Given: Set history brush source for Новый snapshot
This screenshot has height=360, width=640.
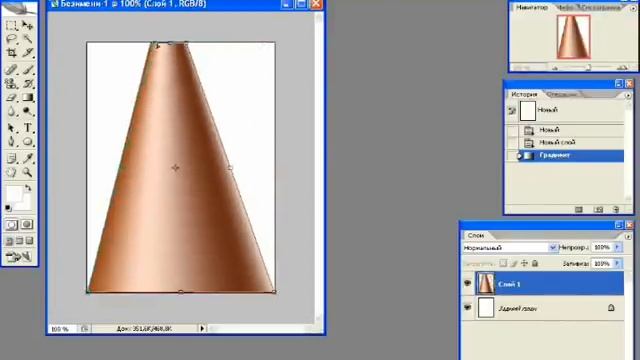Looking at the screenshot, I should pos(512,111).
